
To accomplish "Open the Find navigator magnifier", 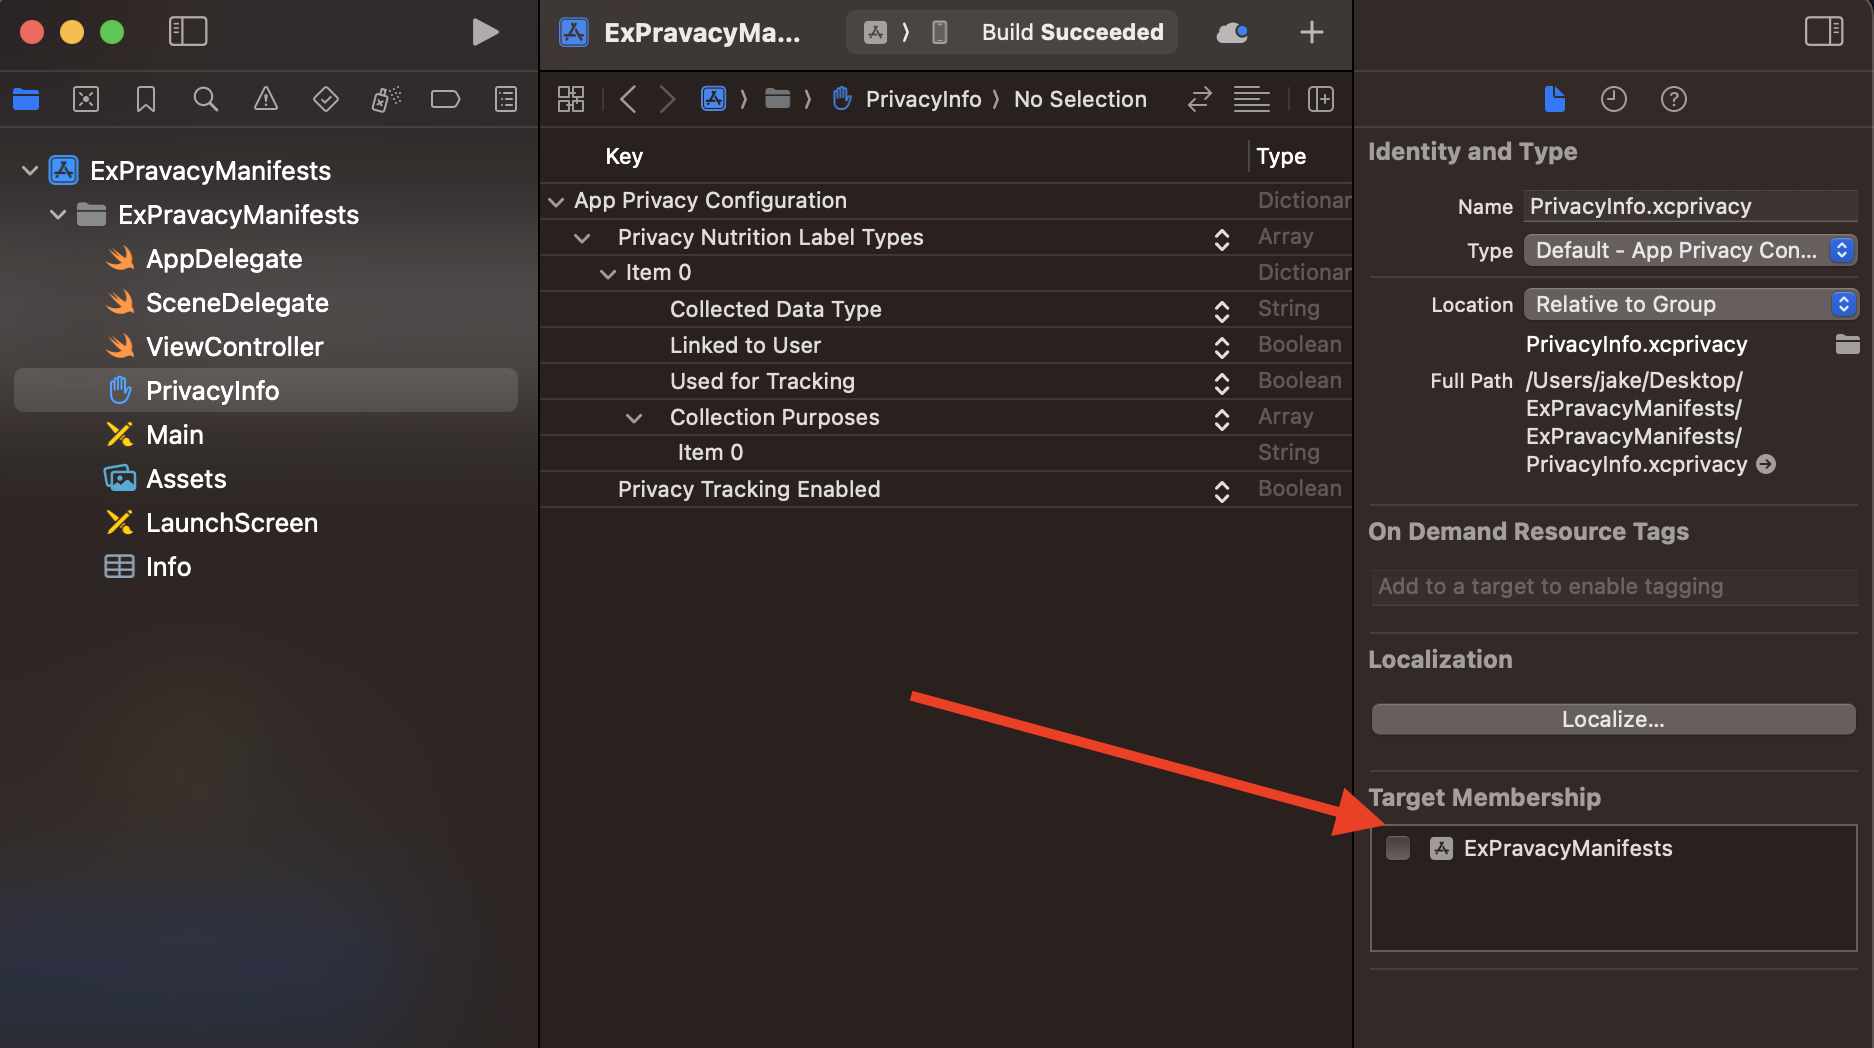I will (x=206, y=99).
